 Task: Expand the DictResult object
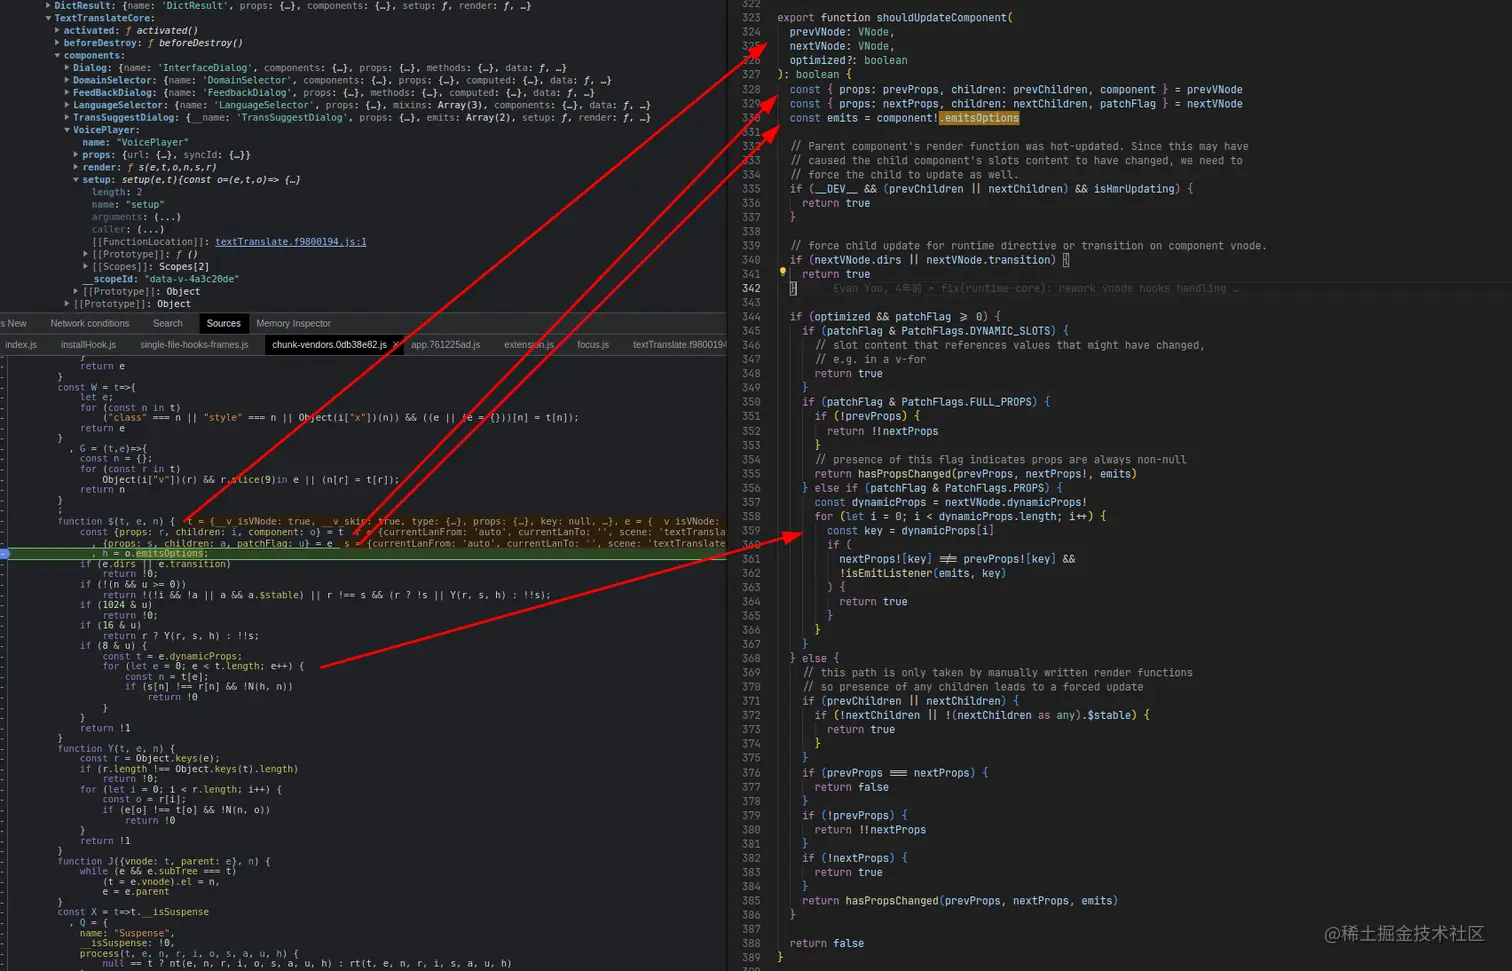49,6
